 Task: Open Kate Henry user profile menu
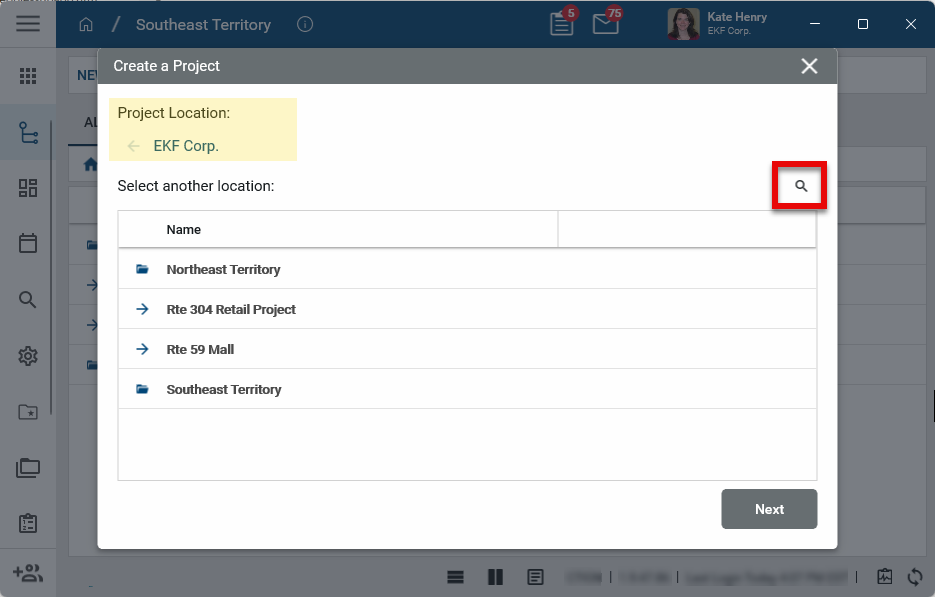click(718, 24)
